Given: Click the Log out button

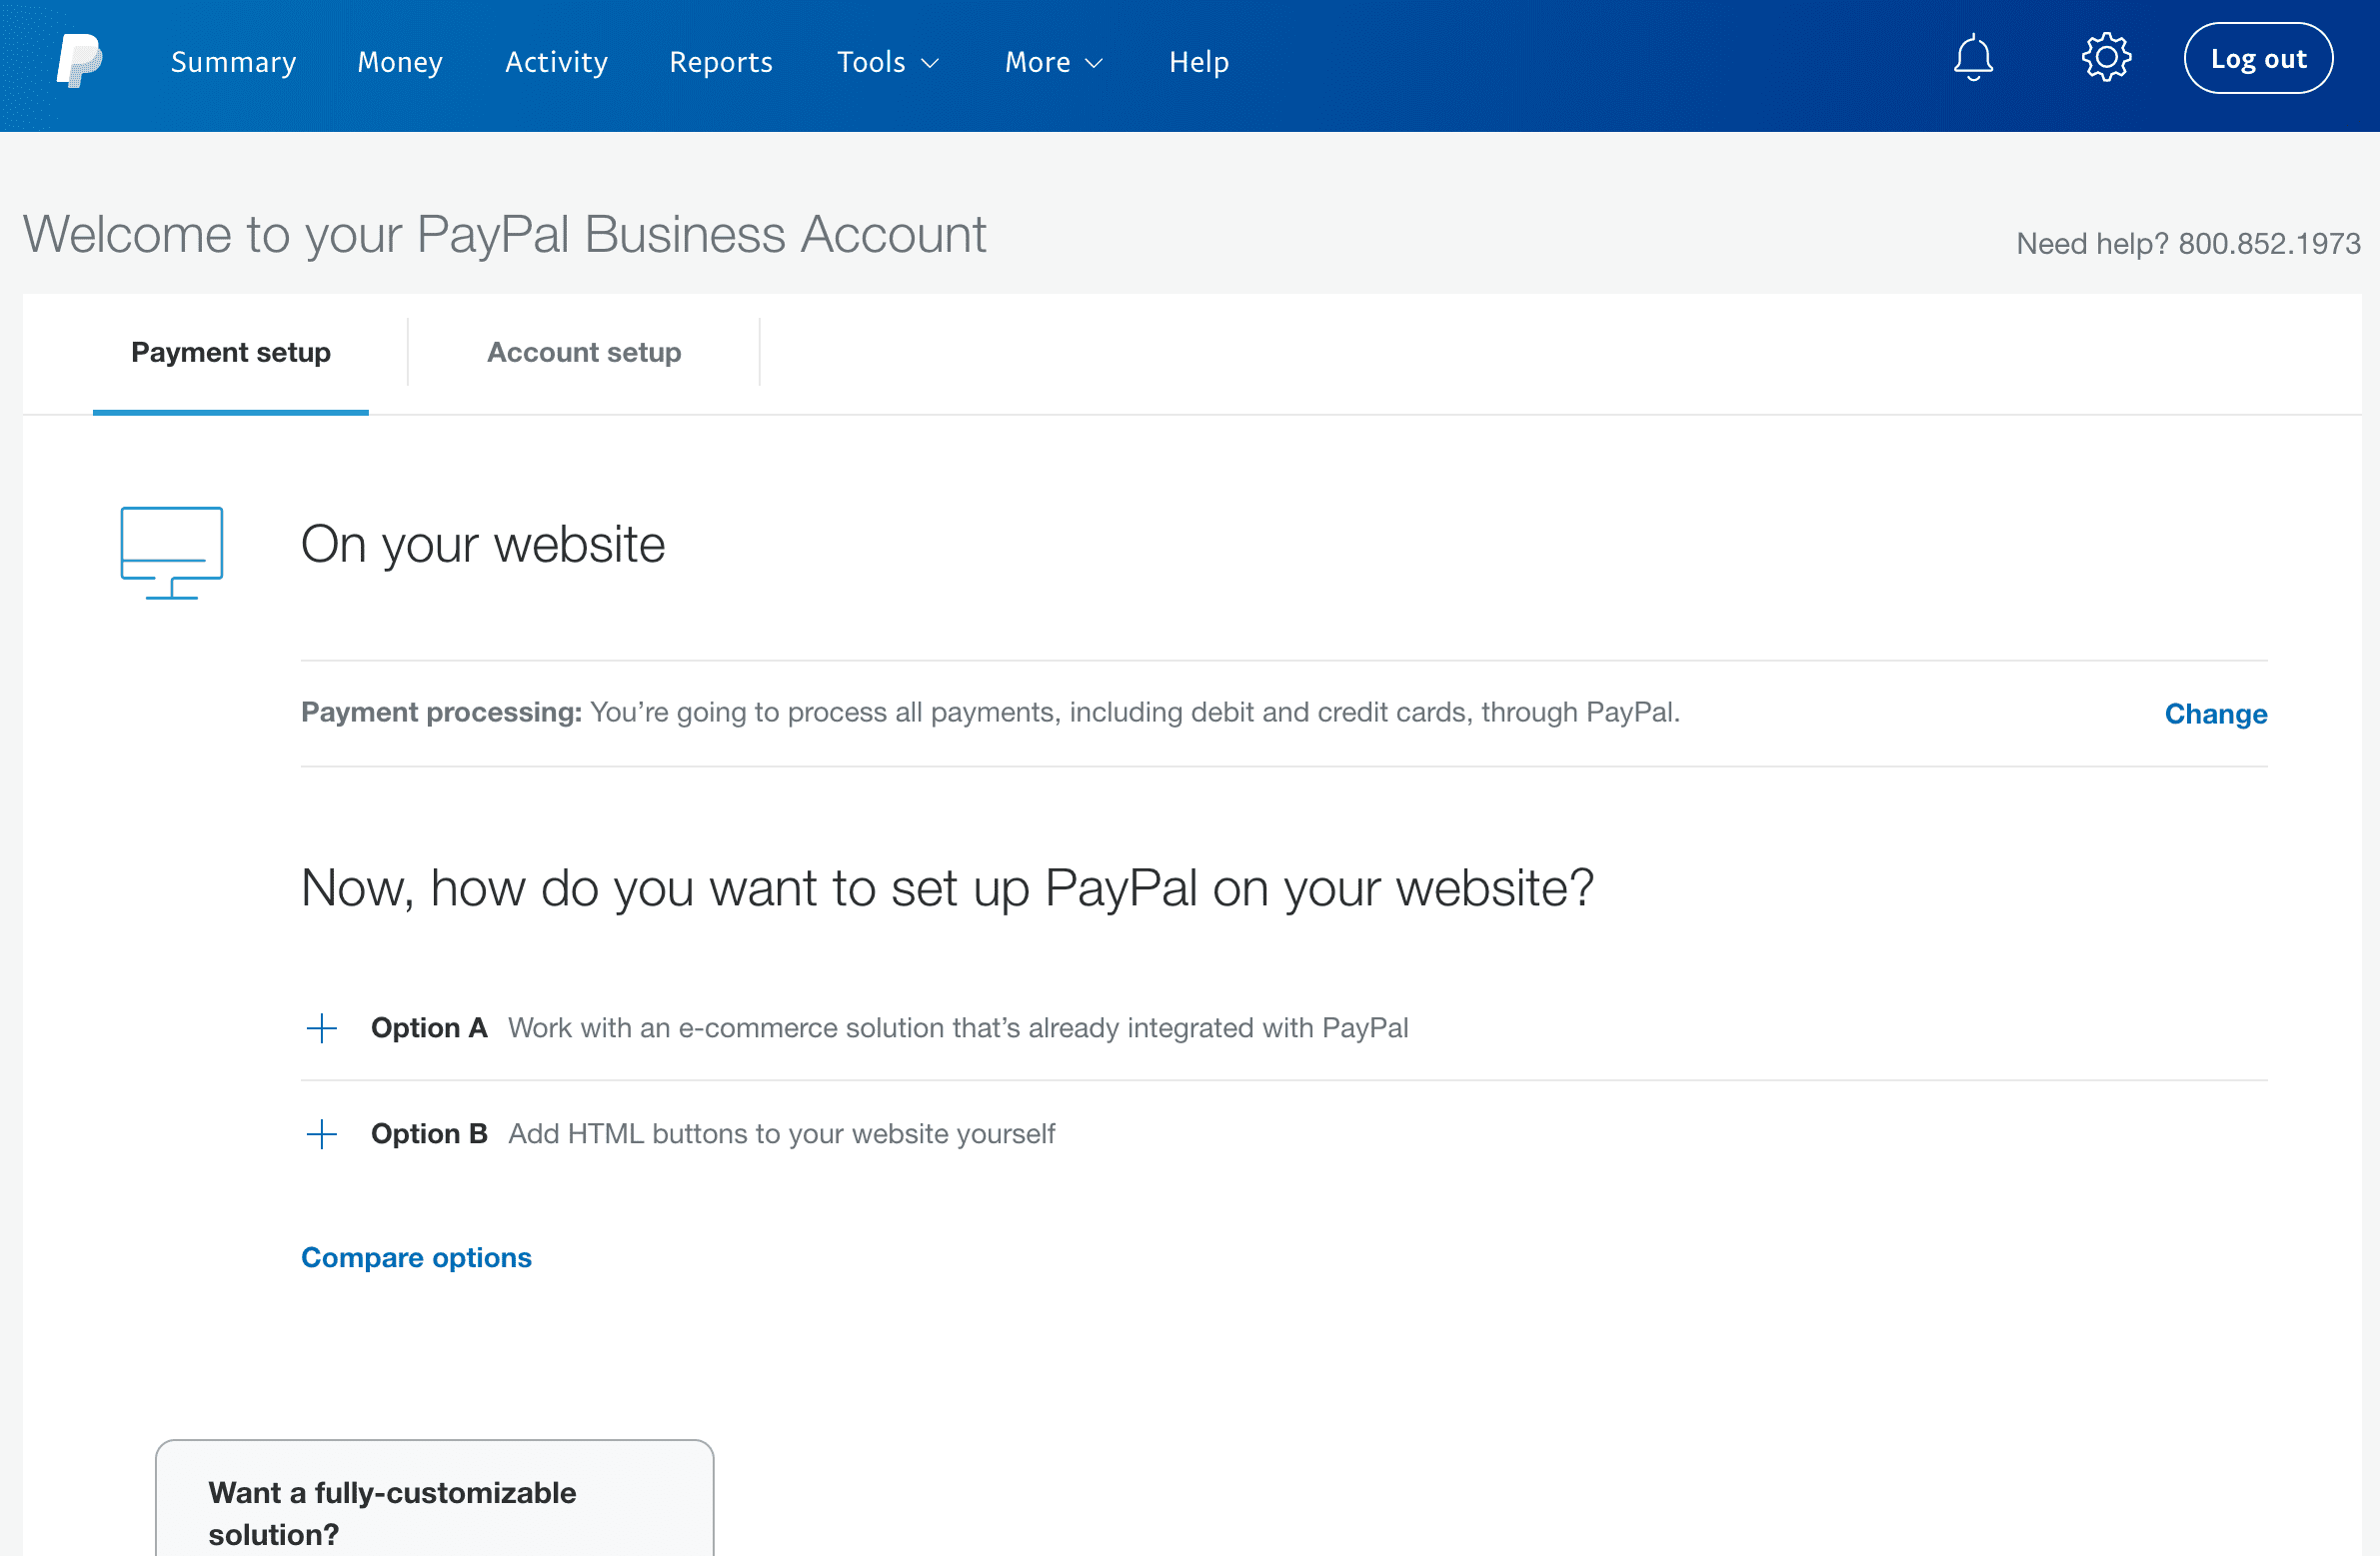Looking at the screenshot, I should 2257,59.
